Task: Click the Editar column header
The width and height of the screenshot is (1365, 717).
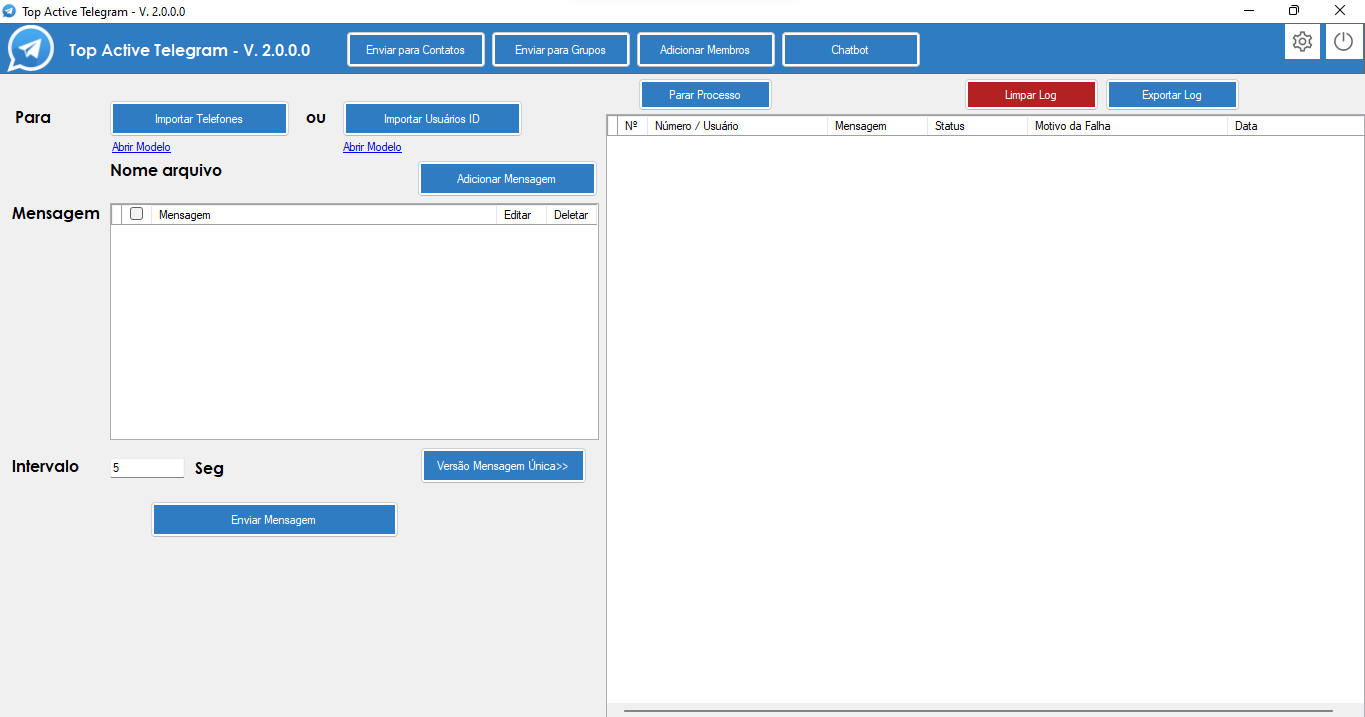Action: coord(521,215)
